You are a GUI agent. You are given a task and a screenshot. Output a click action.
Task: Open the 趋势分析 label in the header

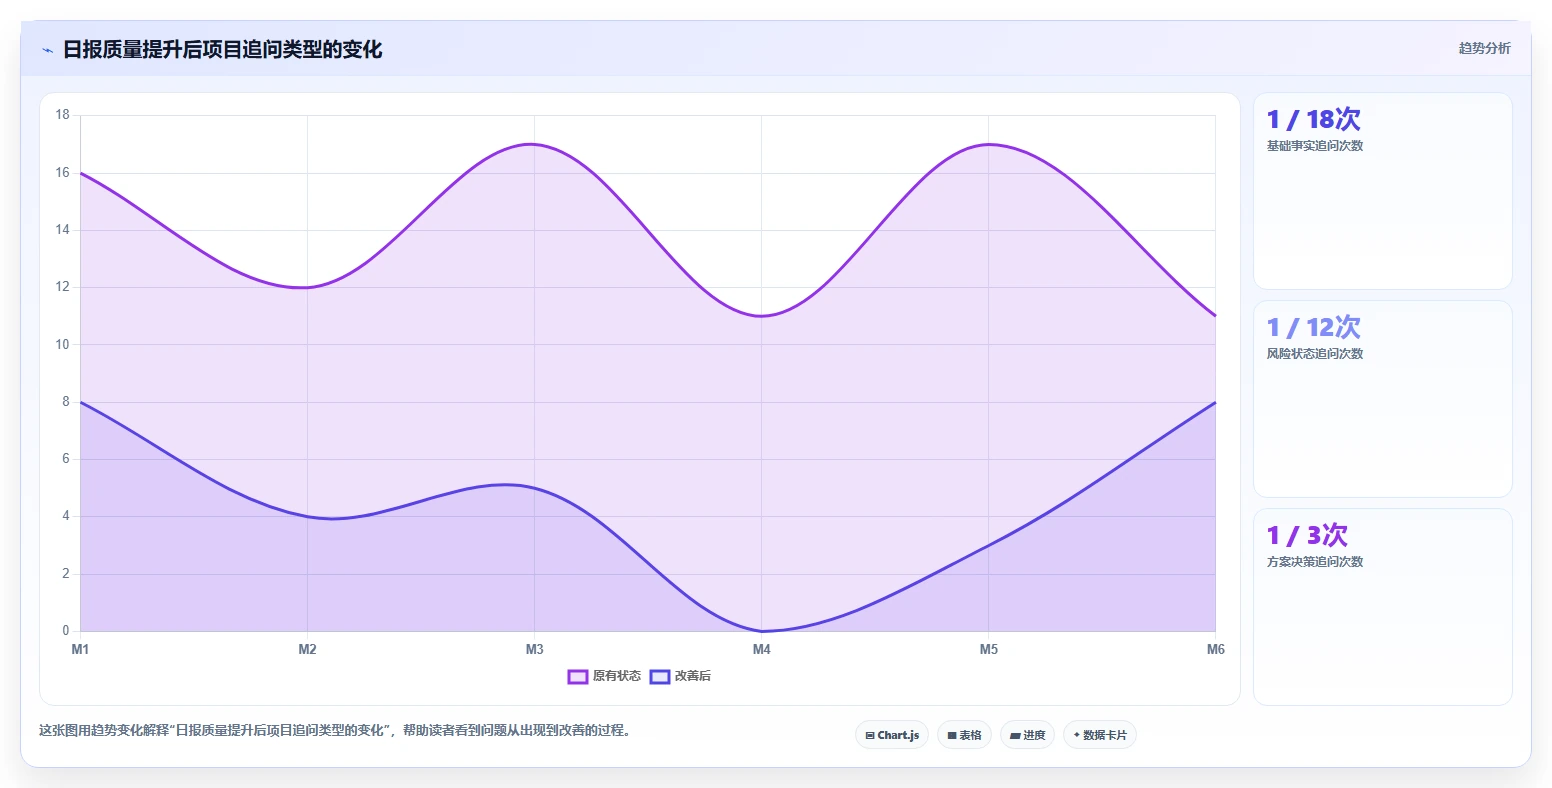pyautogui.click(x=1484, y=49)
